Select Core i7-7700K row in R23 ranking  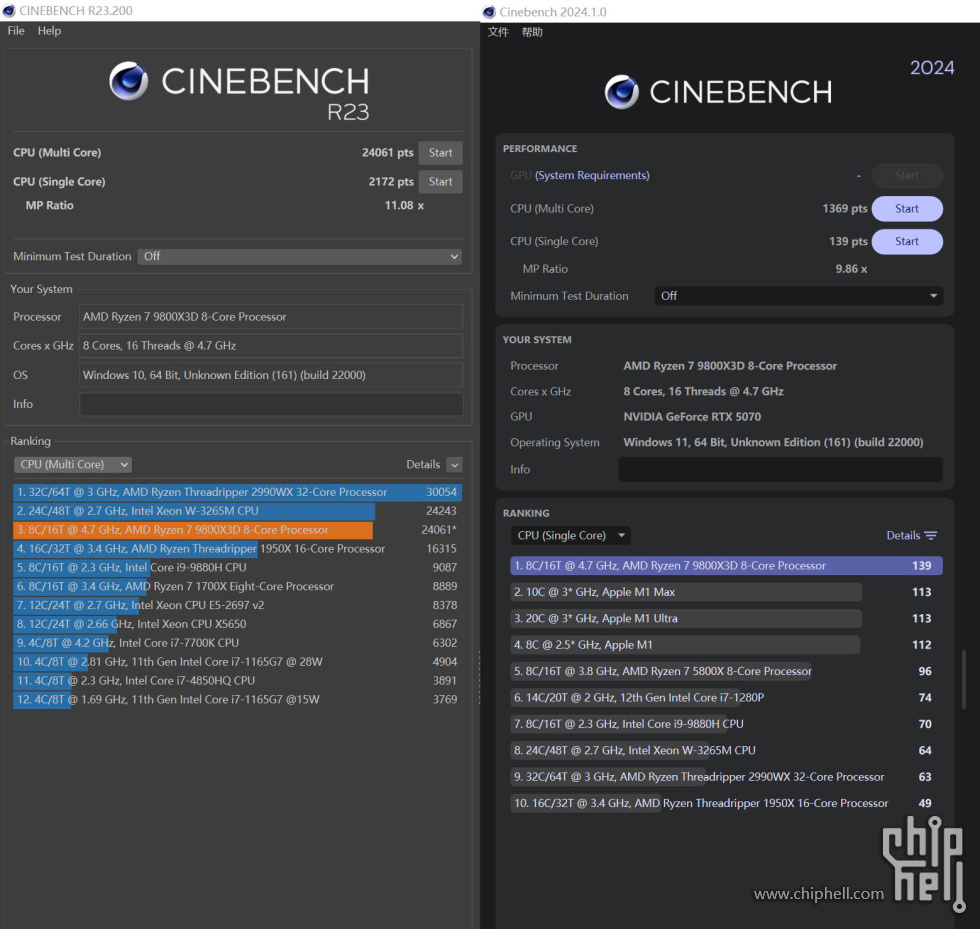point(238,643)
